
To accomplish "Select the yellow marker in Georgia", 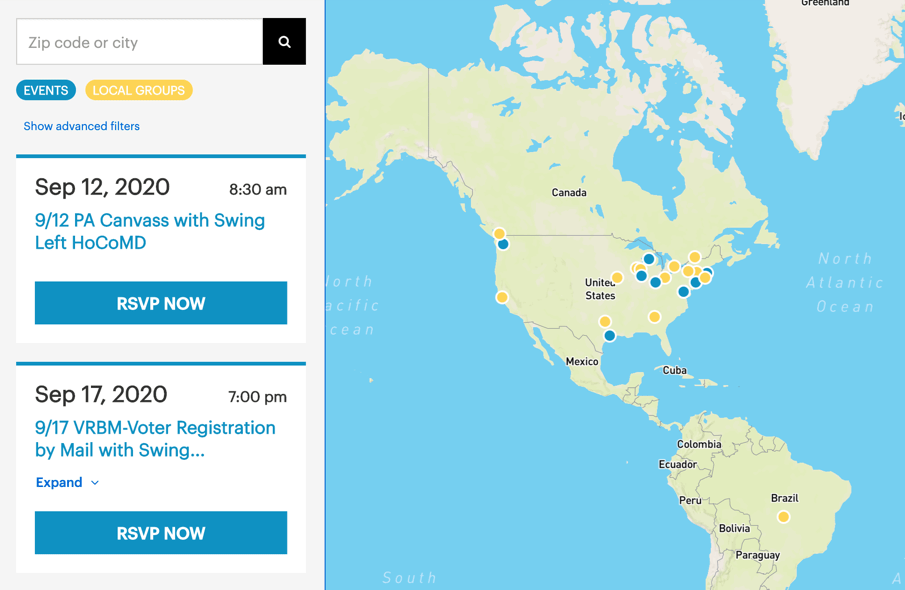I will (654, 317).
